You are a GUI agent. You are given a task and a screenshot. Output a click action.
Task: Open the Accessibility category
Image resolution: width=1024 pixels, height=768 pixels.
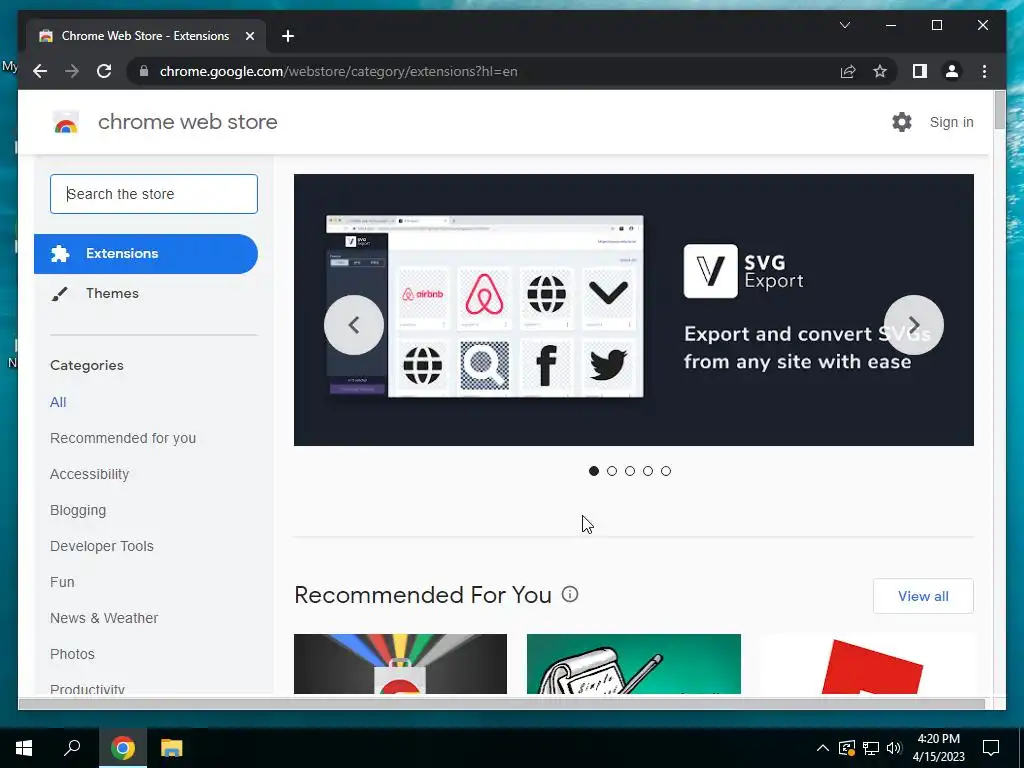[x=89, y=474]
